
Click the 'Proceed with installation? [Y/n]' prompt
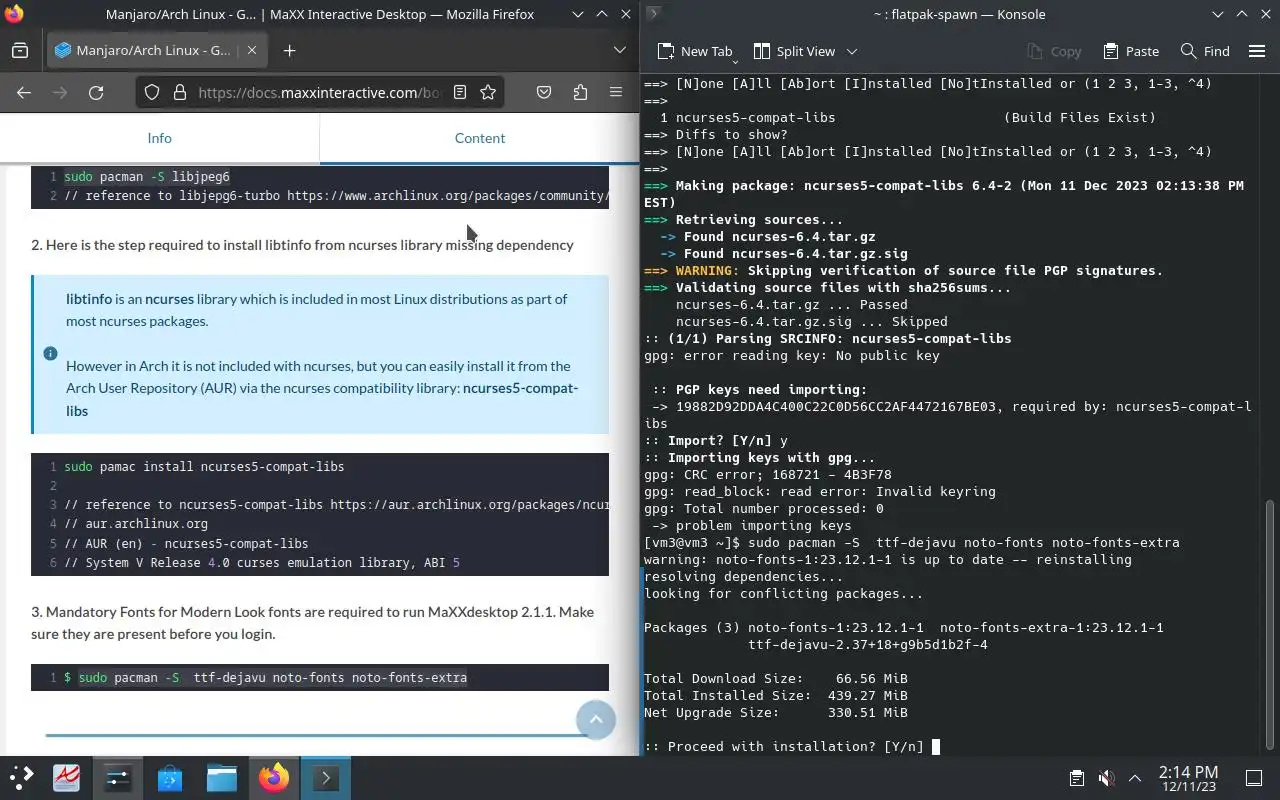[784, 746]
